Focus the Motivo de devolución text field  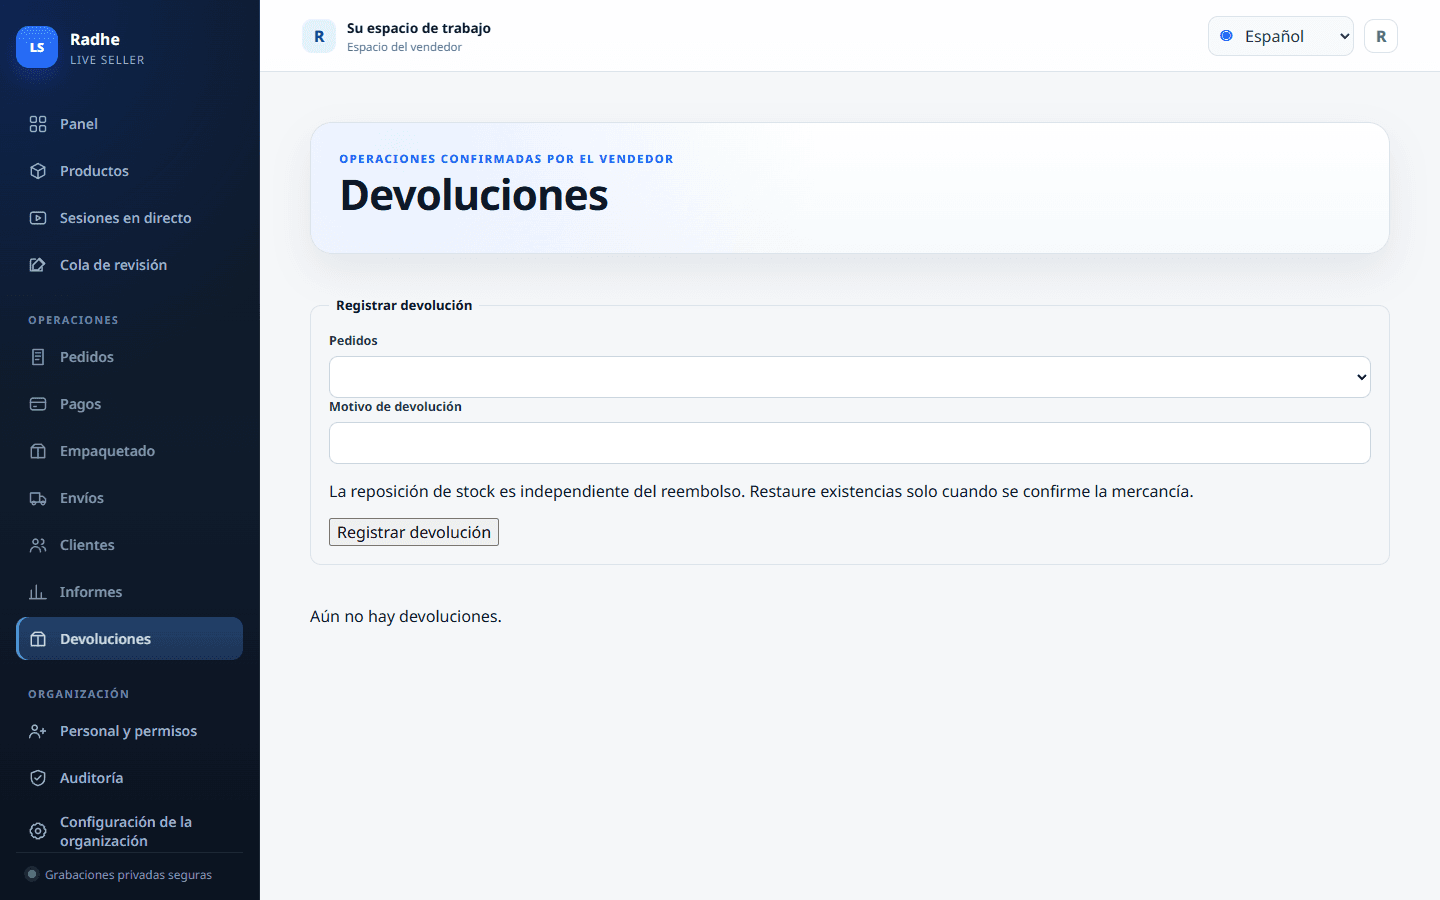[850, 443]
